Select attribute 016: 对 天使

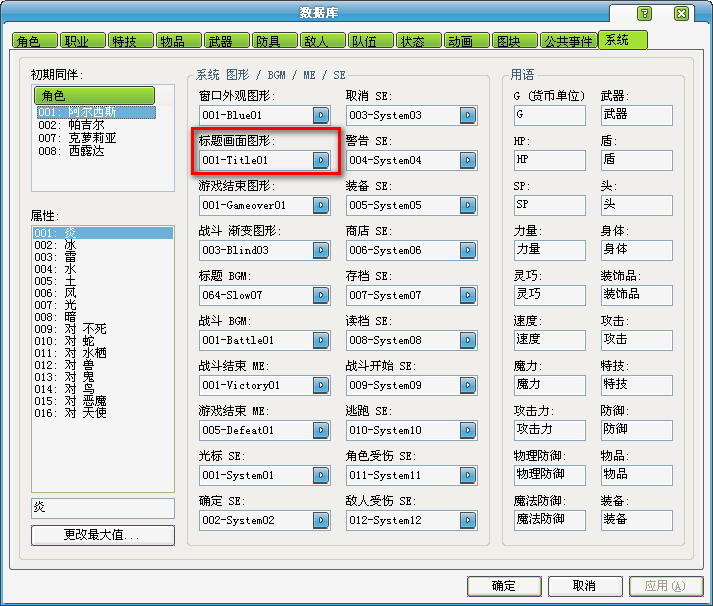[103, 413]
